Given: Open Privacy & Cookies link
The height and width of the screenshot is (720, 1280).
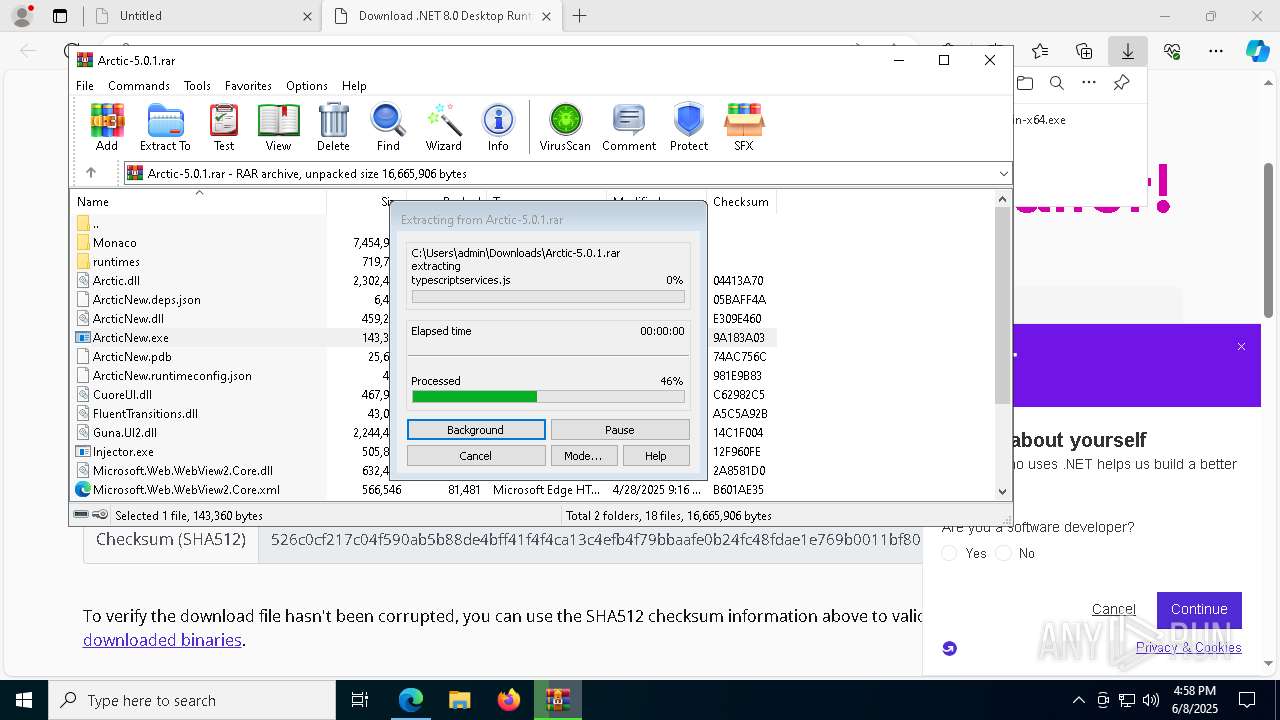Looking at the screenshot, I should pos(1189,648).
